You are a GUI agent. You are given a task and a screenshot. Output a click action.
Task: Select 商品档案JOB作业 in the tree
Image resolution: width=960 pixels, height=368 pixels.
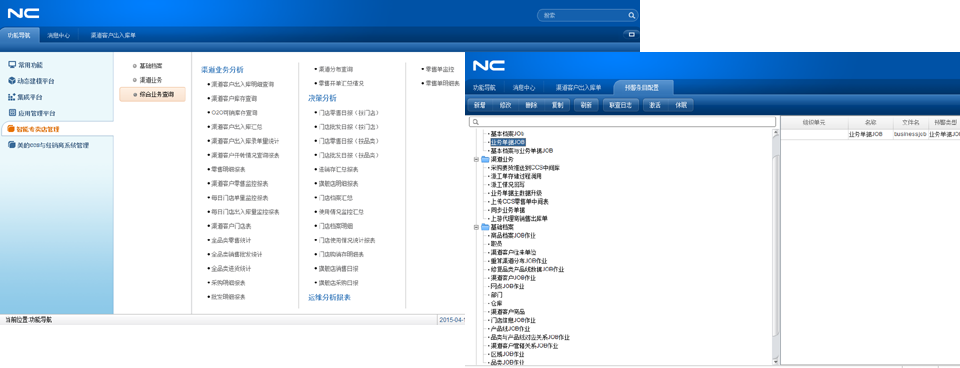tap(513, 235)
